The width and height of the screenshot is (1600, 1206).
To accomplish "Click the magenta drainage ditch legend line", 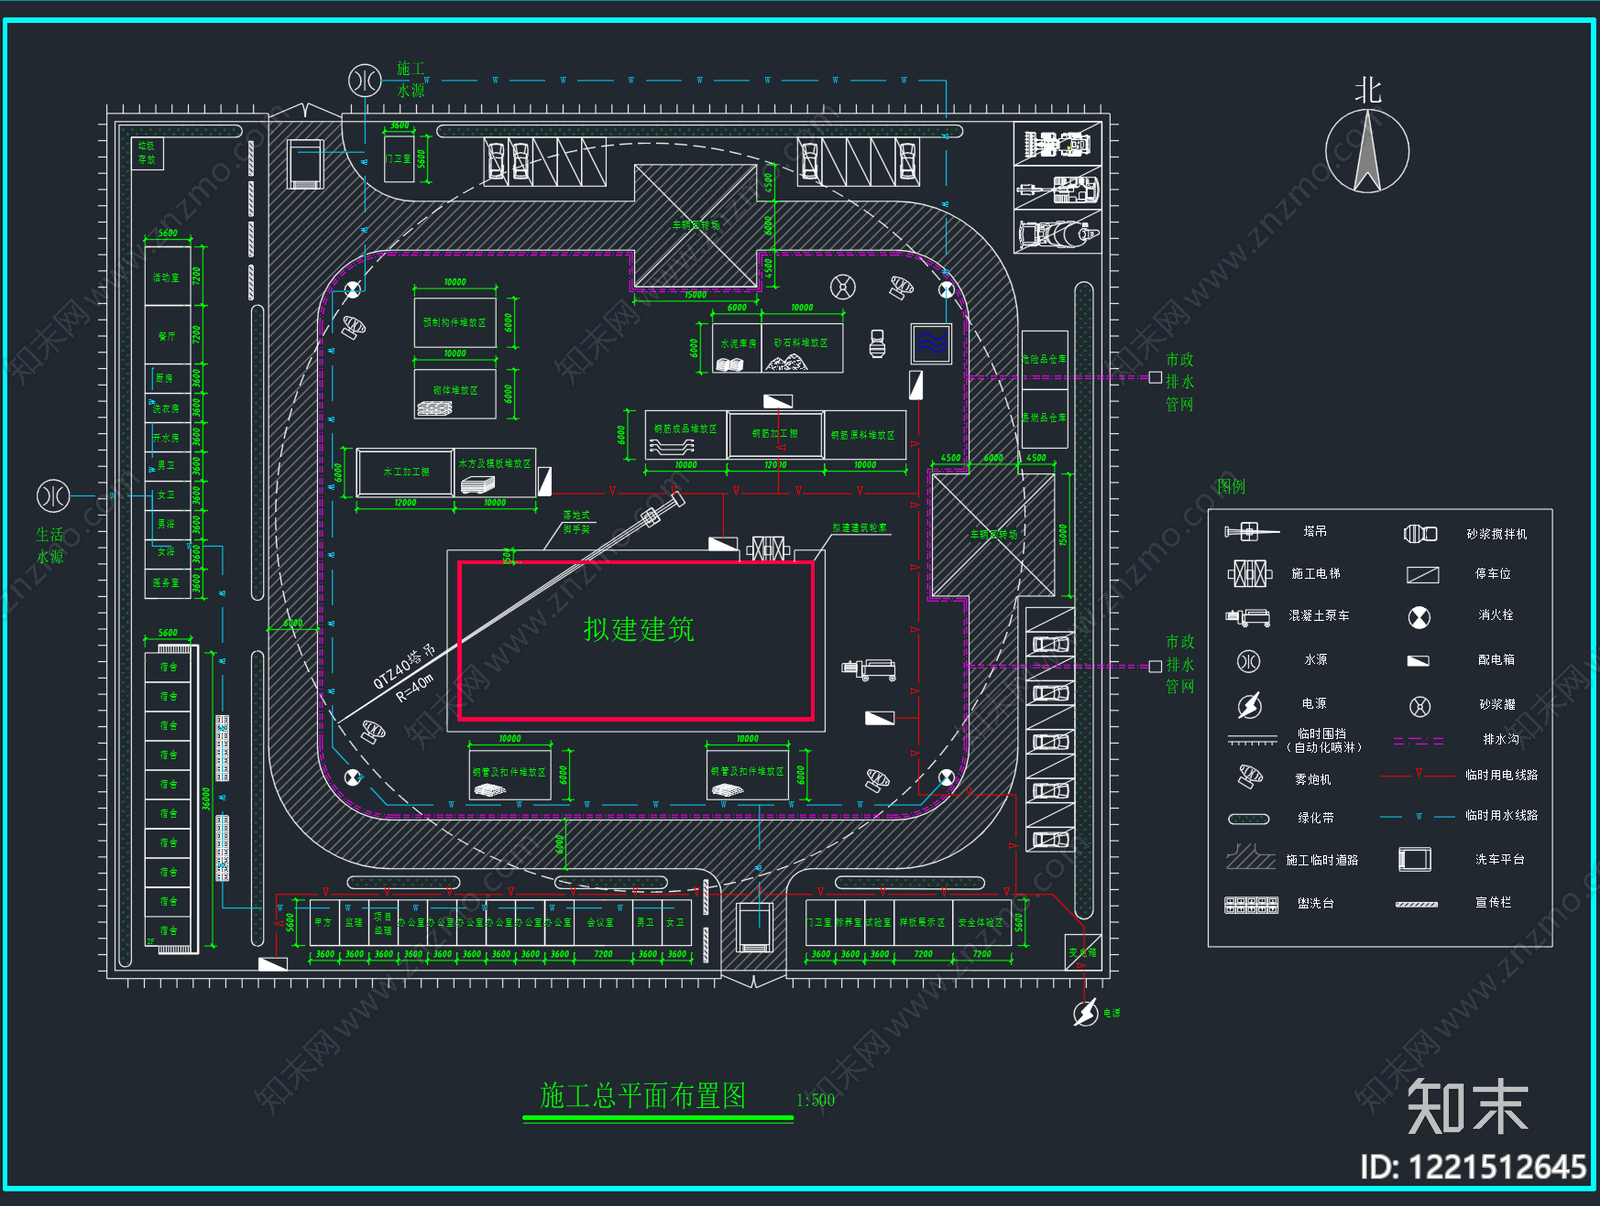I will 1418,741.
